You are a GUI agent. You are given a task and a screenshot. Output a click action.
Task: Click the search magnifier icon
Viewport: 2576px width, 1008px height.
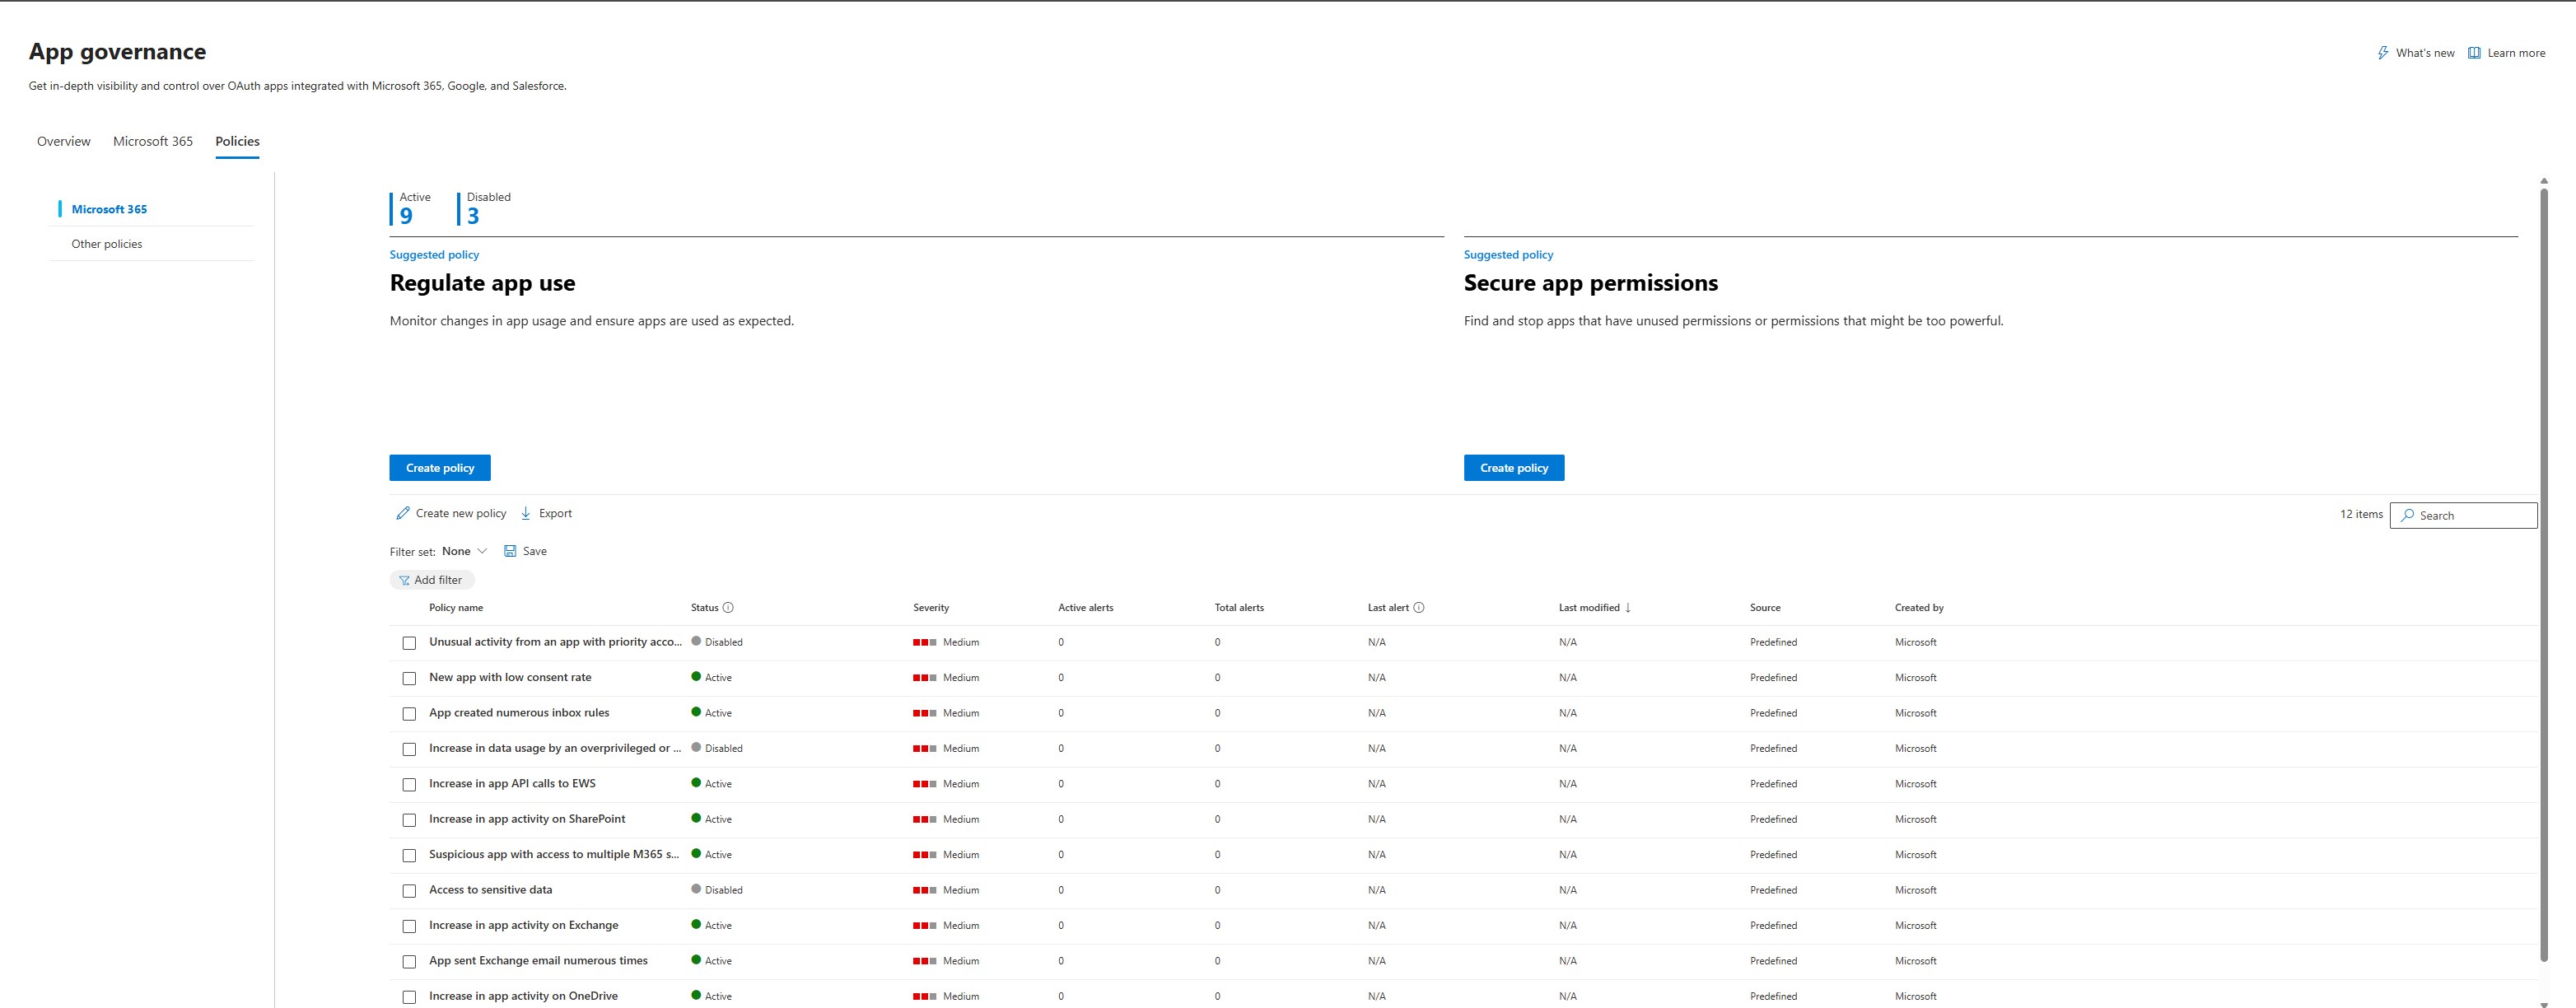[x=2407, y=515]
